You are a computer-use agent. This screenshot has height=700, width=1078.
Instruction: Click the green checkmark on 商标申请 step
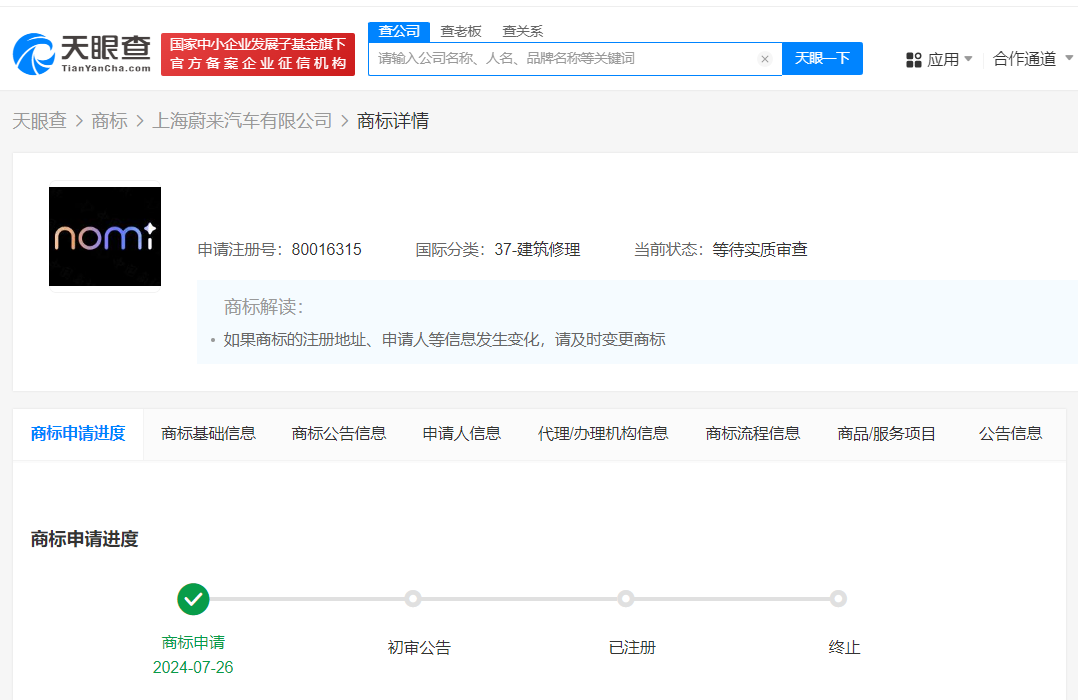pos(193,599)
